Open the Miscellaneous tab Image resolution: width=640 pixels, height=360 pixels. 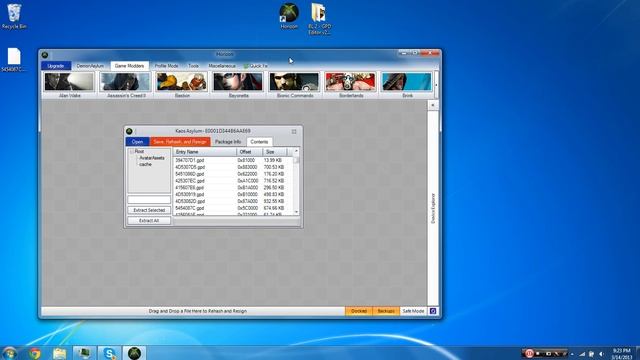tap(222, 66)
